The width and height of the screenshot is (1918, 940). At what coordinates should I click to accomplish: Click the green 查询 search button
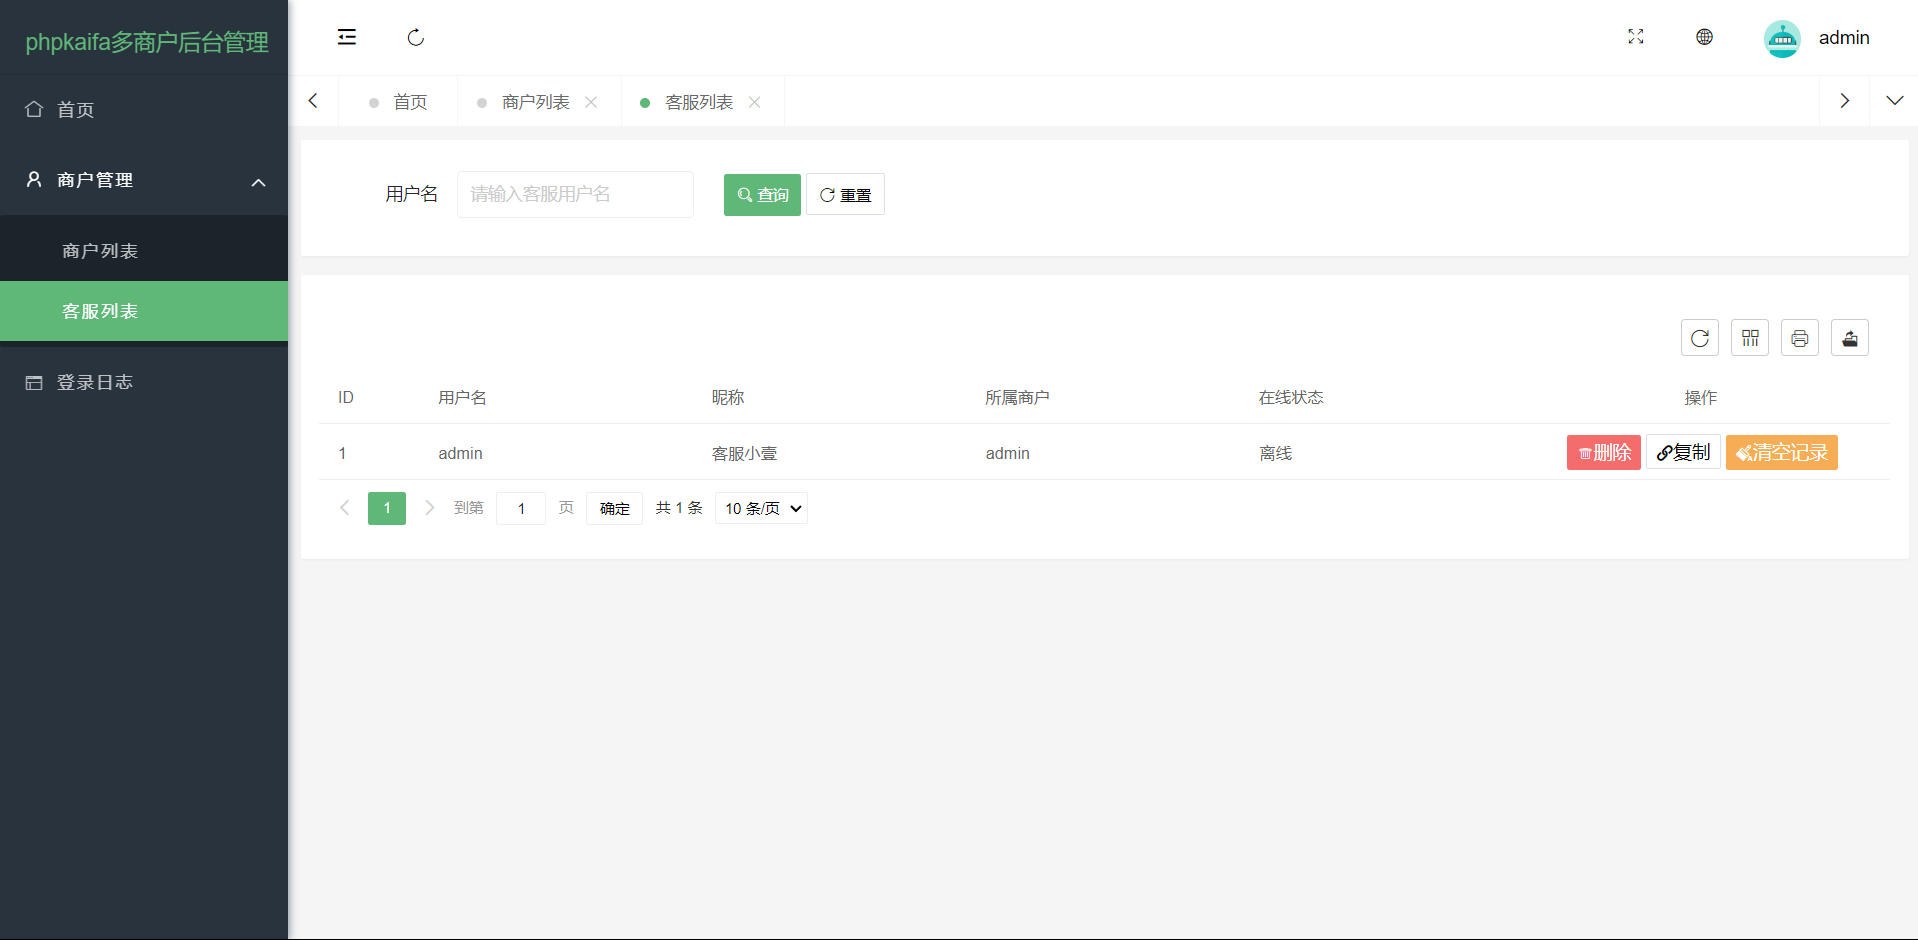[x=762, y=195]
